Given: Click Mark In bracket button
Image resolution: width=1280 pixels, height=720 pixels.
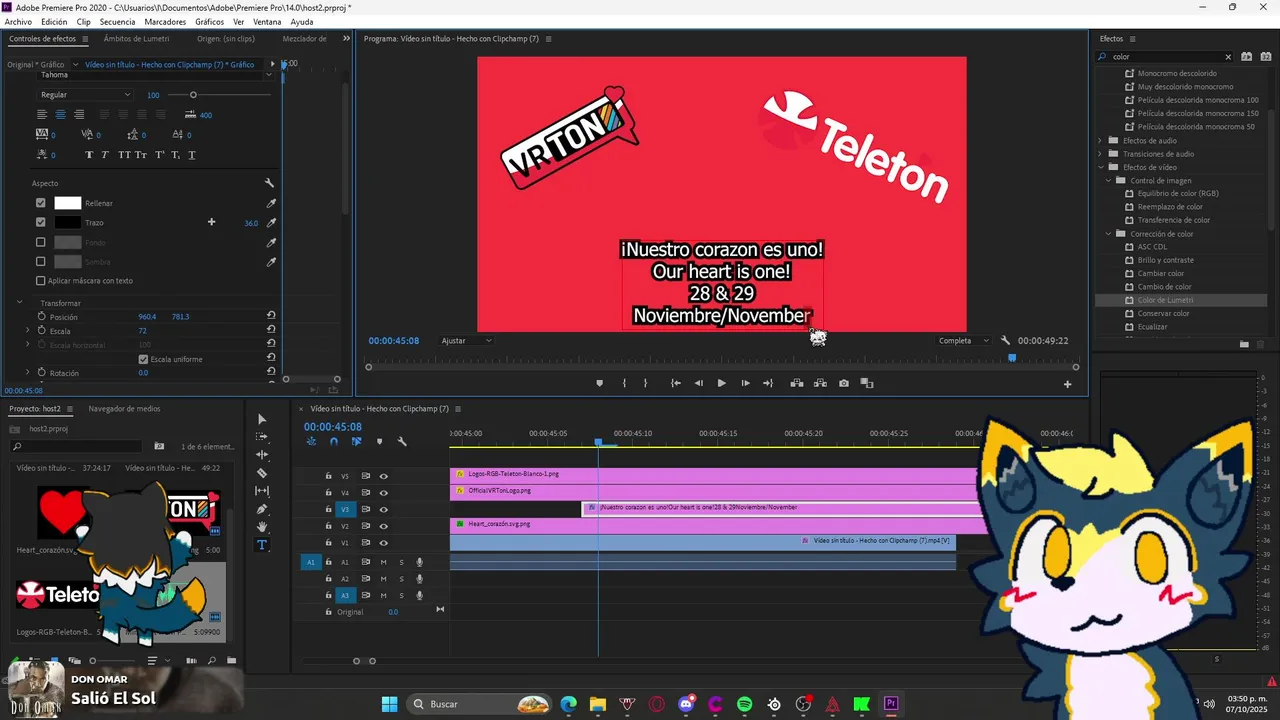Looking at the screenshot, I should pyautogui.click(x=624, y=383).
